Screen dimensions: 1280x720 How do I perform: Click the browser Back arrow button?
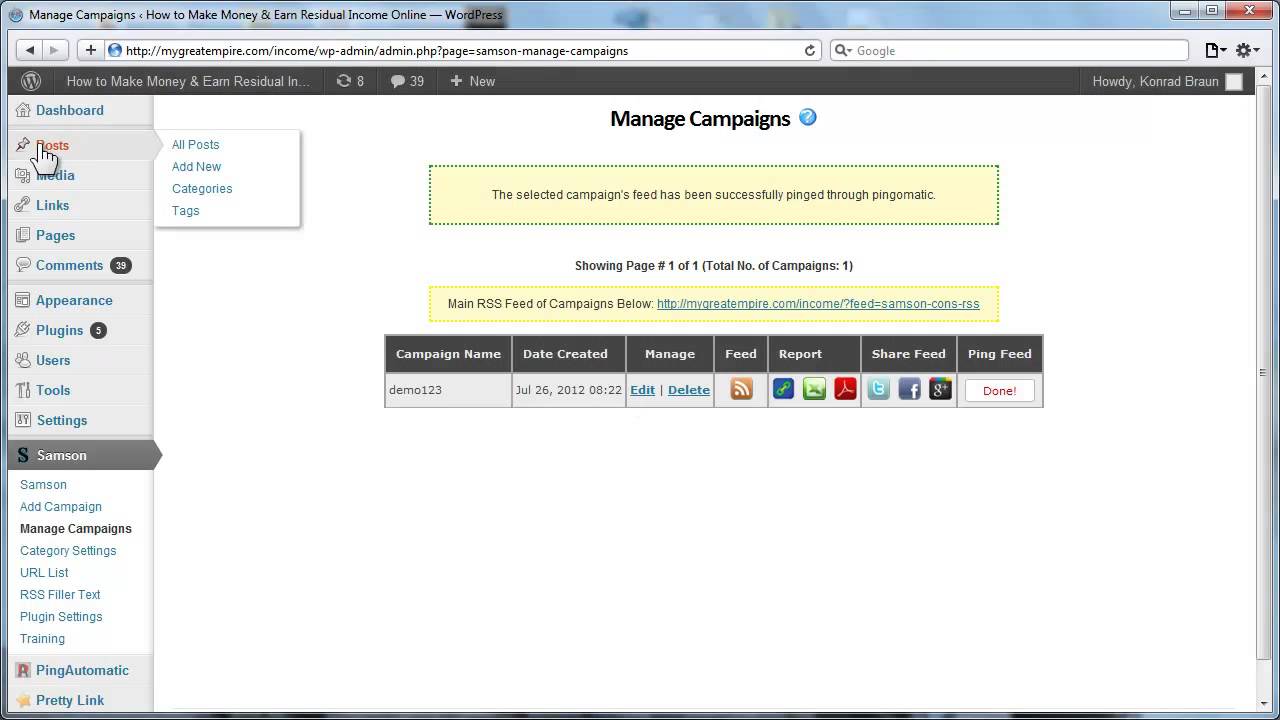point(29,50)
